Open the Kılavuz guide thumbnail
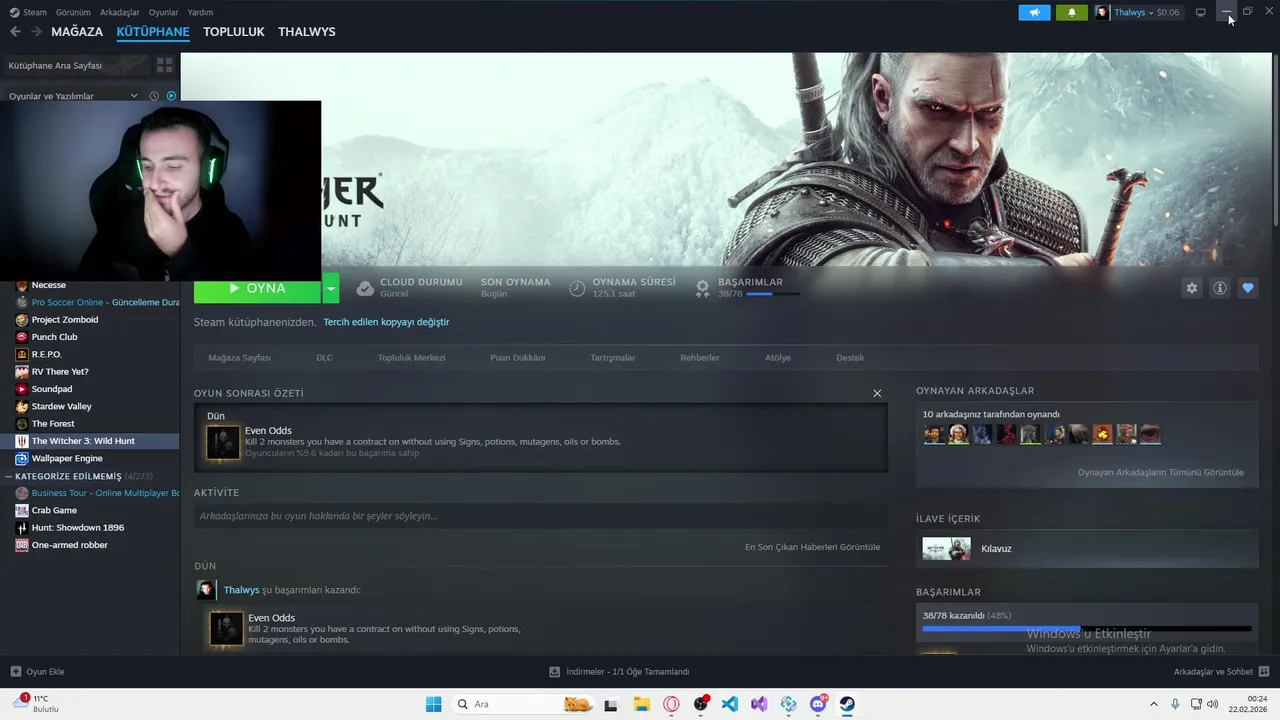 point(946,548)
